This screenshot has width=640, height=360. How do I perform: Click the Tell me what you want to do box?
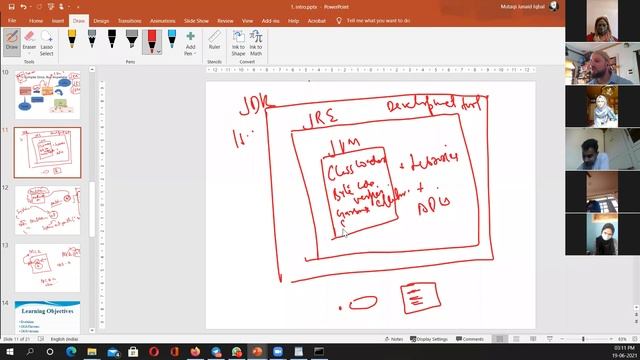(373, 20)
